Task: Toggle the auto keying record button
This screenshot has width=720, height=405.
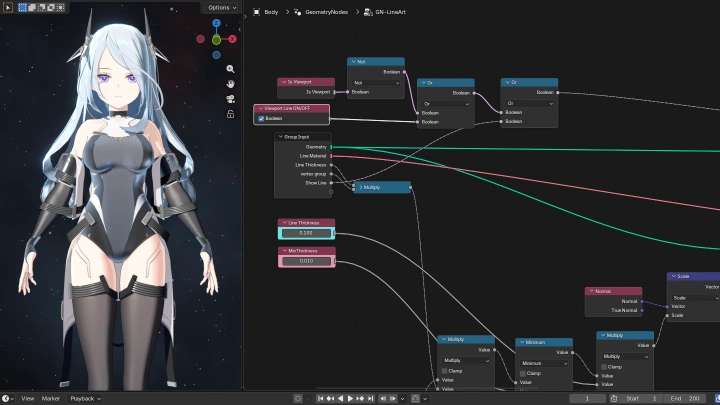Action: tap(298, 399)
